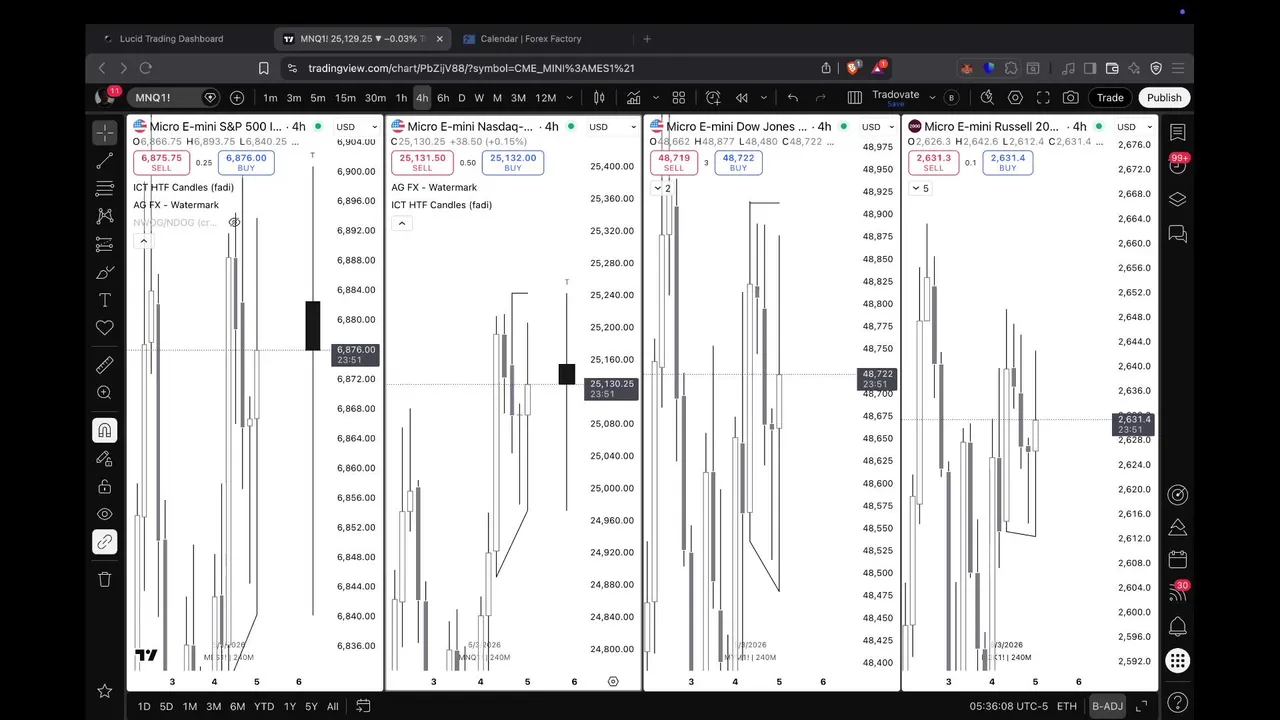Open the chat panel in the right sidebar
Screen dimensions: 1280x720
coord(1178,234)
